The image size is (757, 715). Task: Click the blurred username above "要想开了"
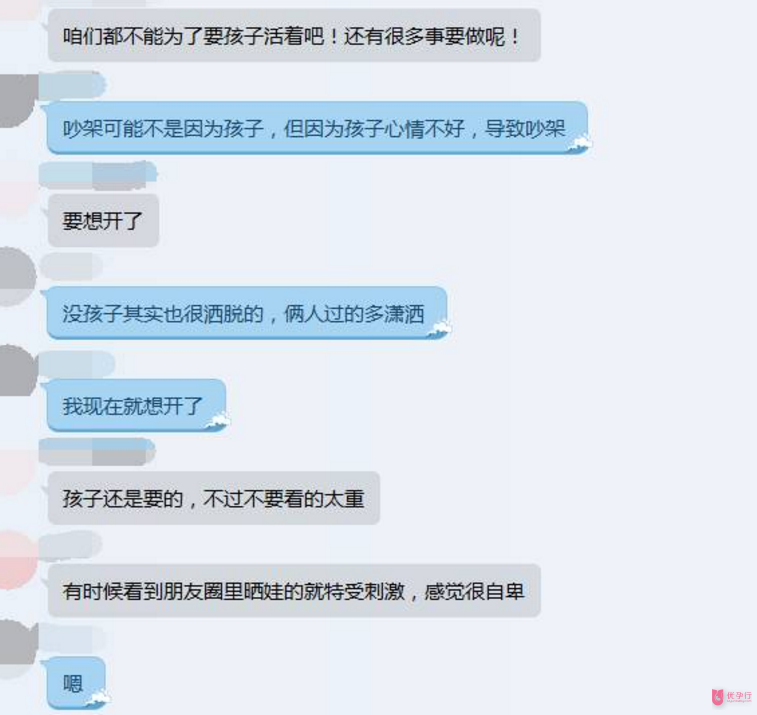pyautogui.click(x=98, y=176)
